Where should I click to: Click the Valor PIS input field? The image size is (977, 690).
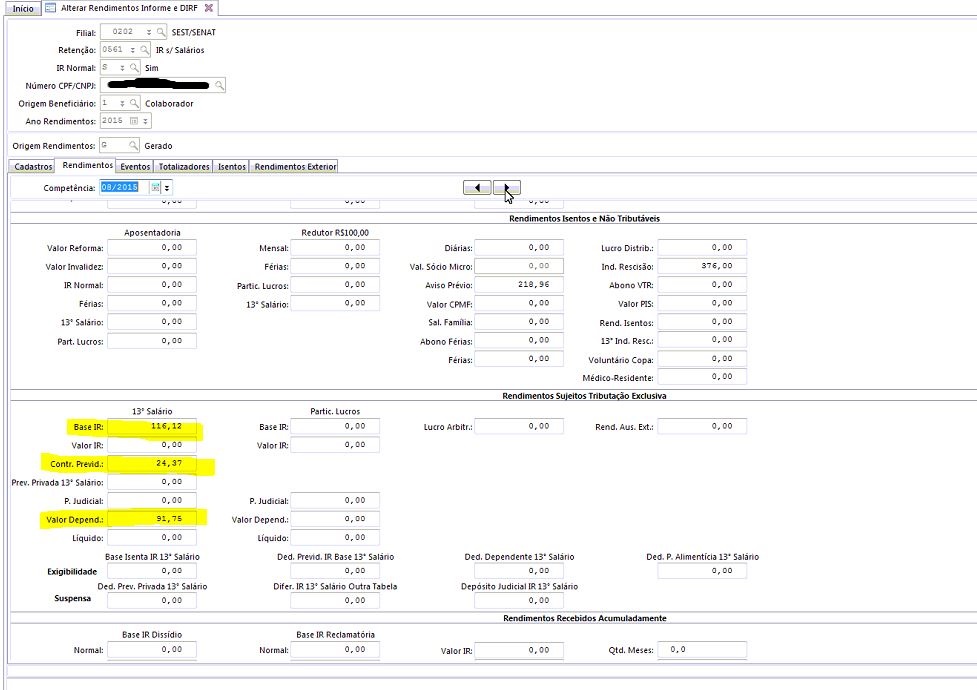coord(702,304)
